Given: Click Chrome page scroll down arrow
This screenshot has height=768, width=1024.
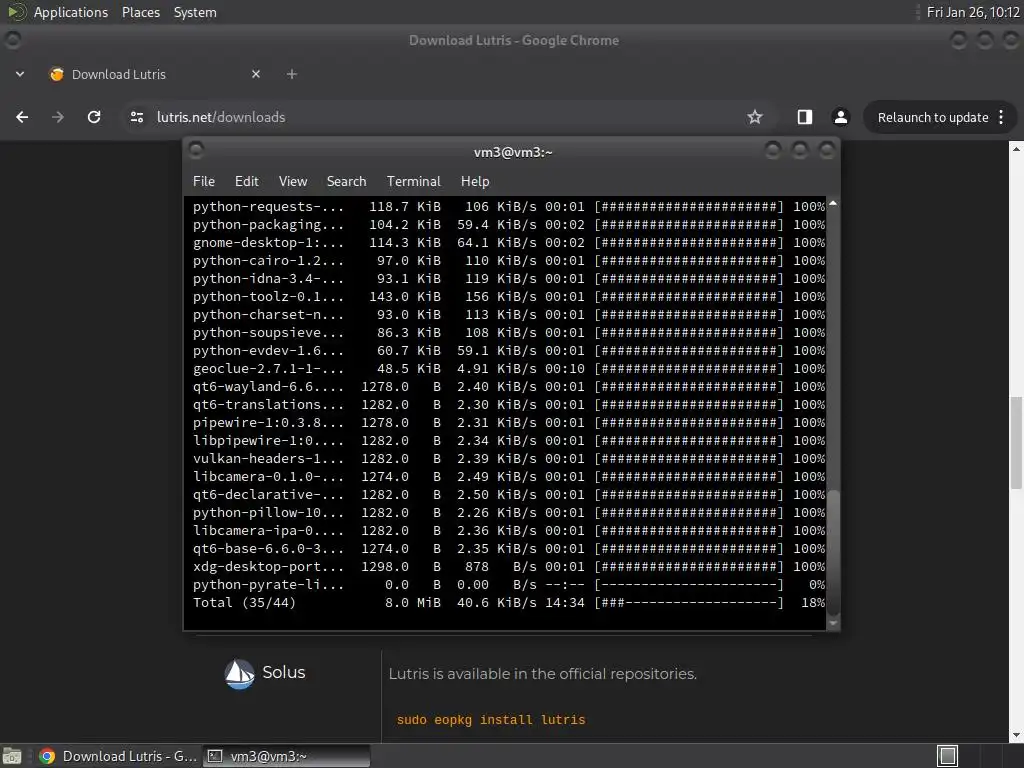Looking at the screenshot, I should 1016,735.
